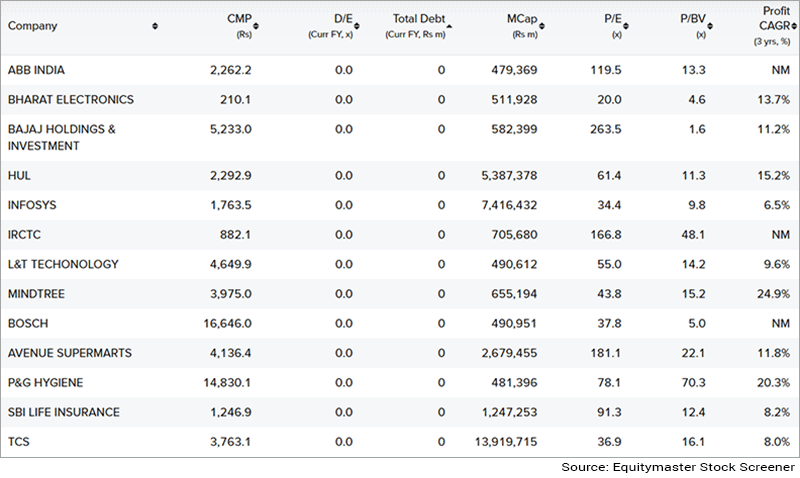
Task: Click the Company column header label
Action: click(32, 26)
